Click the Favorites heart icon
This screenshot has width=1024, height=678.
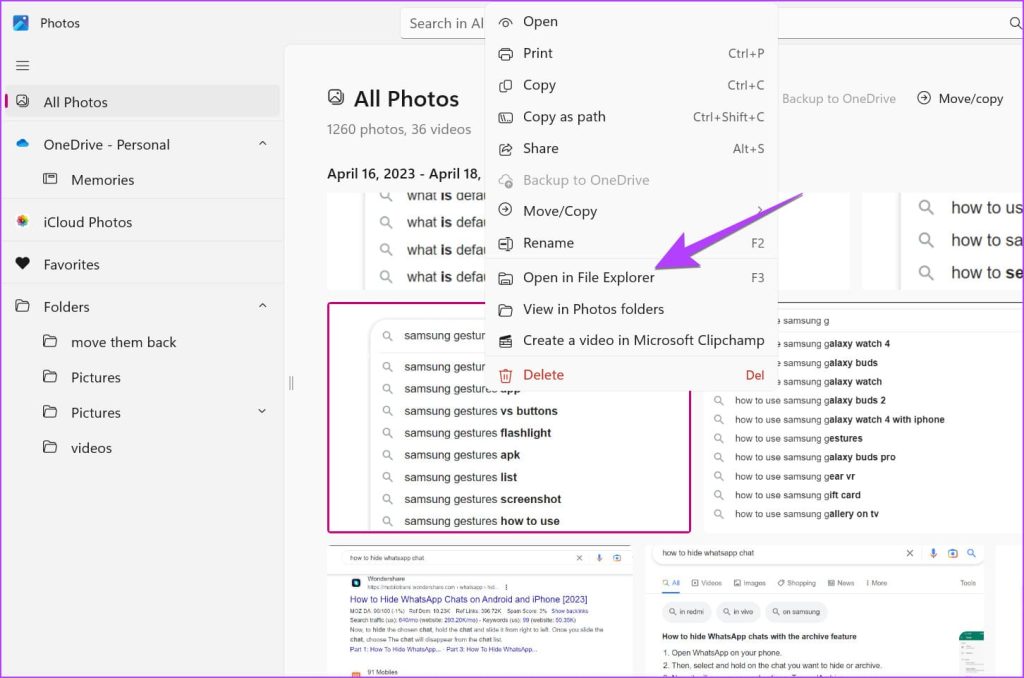click(23, 263)
